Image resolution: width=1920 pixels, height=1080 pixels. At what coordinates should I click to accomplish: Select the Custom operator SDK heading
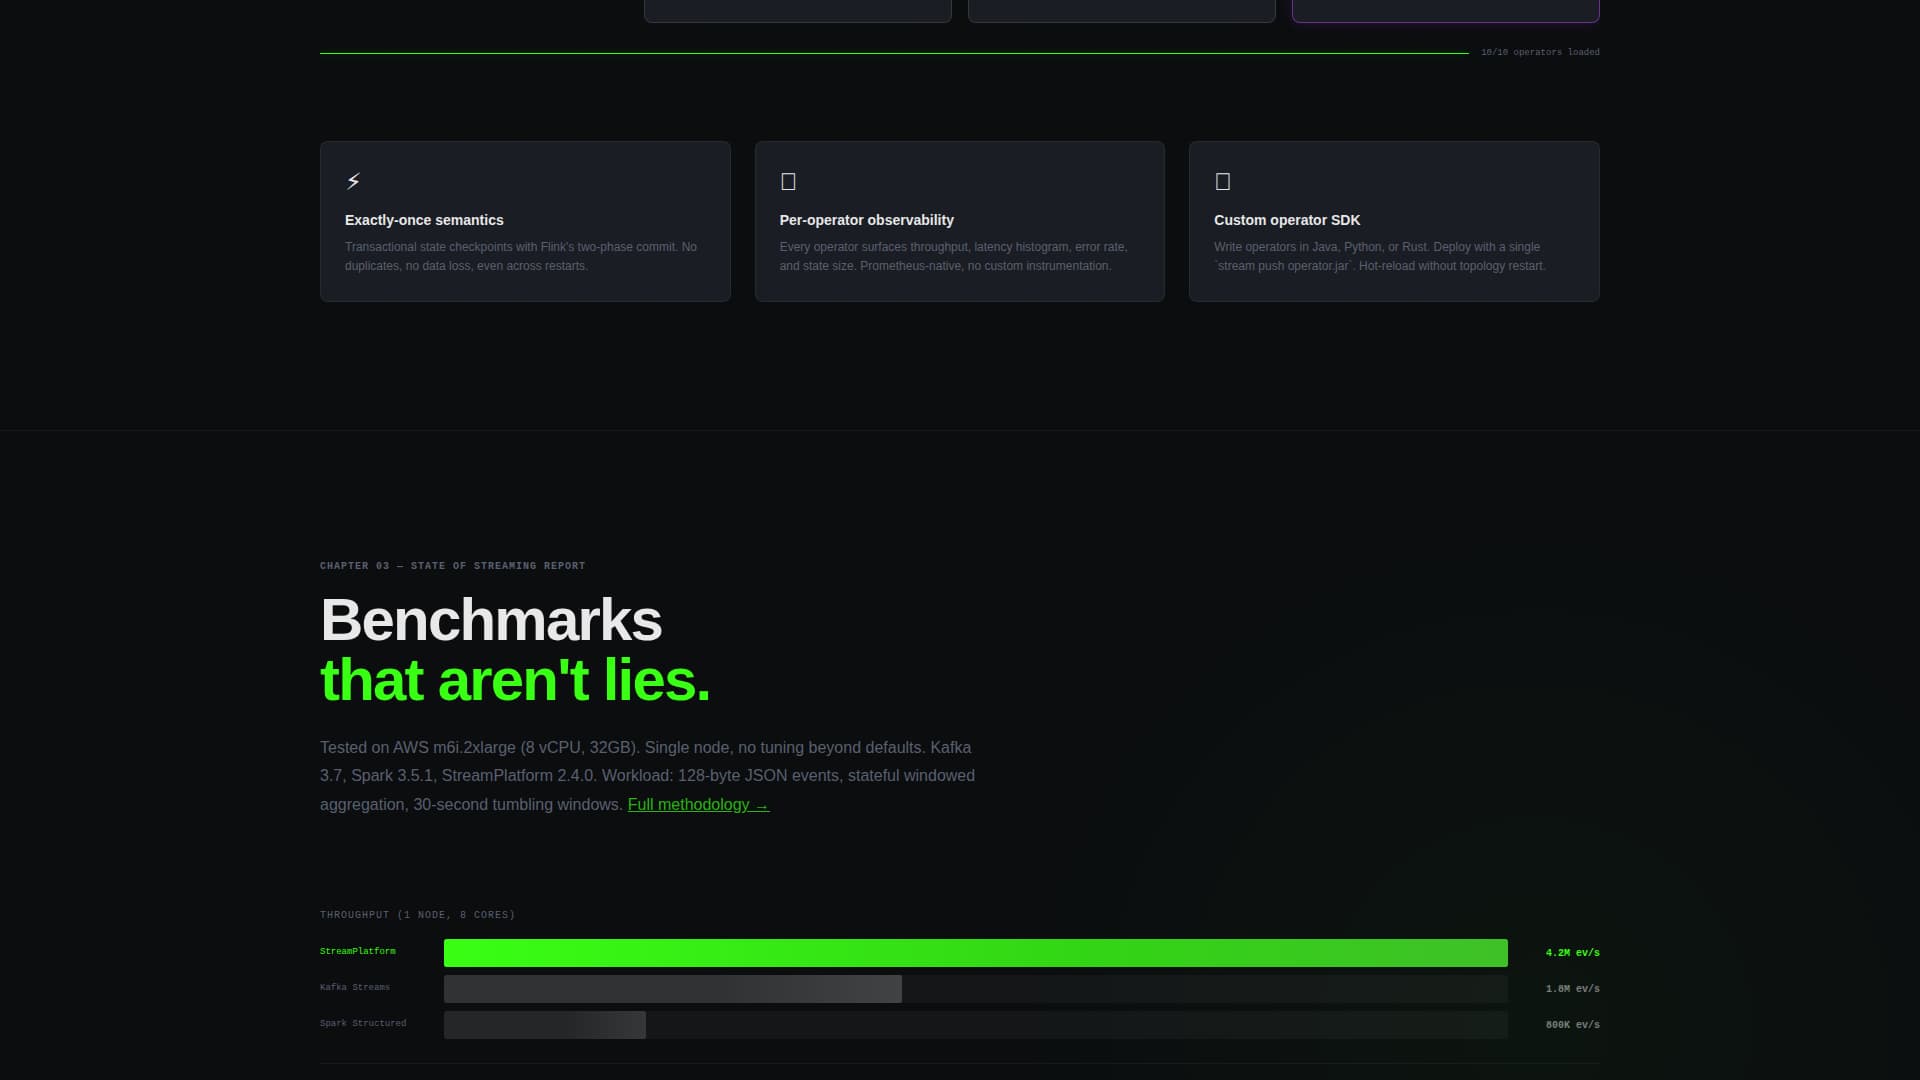tap(1287, 220)
